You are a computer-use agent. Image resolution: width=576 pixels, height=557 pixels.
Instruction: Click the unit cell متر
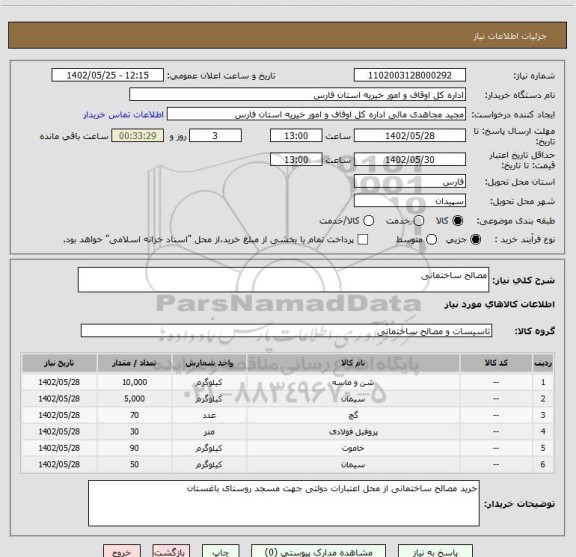209,432
